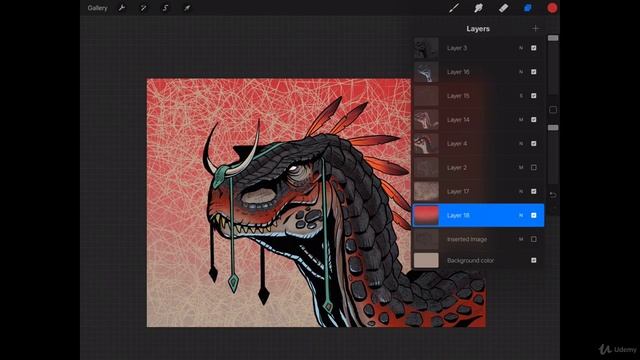Toggle the Layers panel icon
The height and width of the screenshot is (360, 640).
pos(528,8)
